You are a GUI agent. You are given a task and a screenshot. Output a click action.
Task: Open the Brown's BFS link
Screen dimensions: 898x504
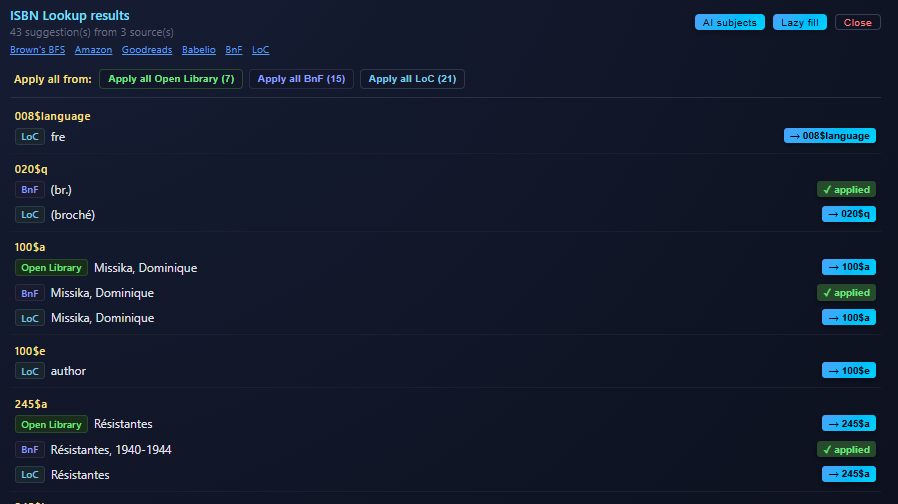pos(37,50)
